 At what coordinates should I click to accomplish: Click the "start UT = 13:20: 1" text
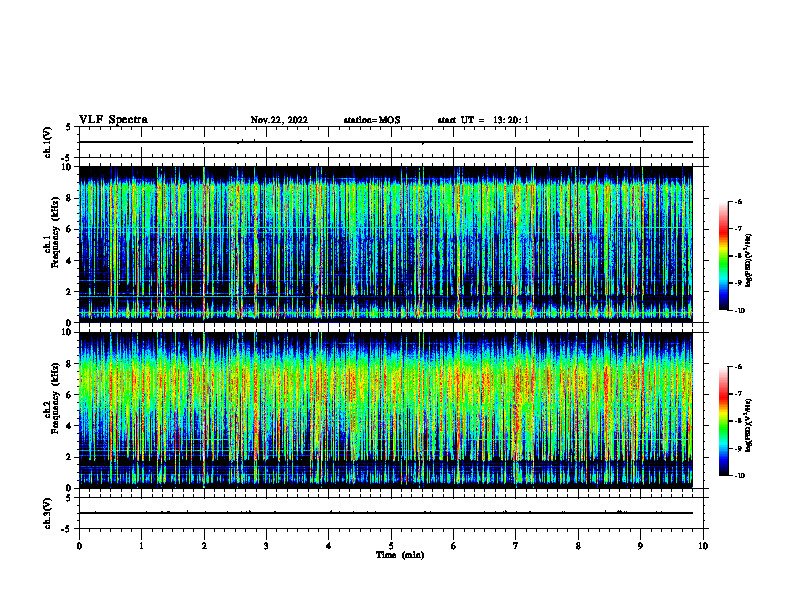[x=483, y=120]
